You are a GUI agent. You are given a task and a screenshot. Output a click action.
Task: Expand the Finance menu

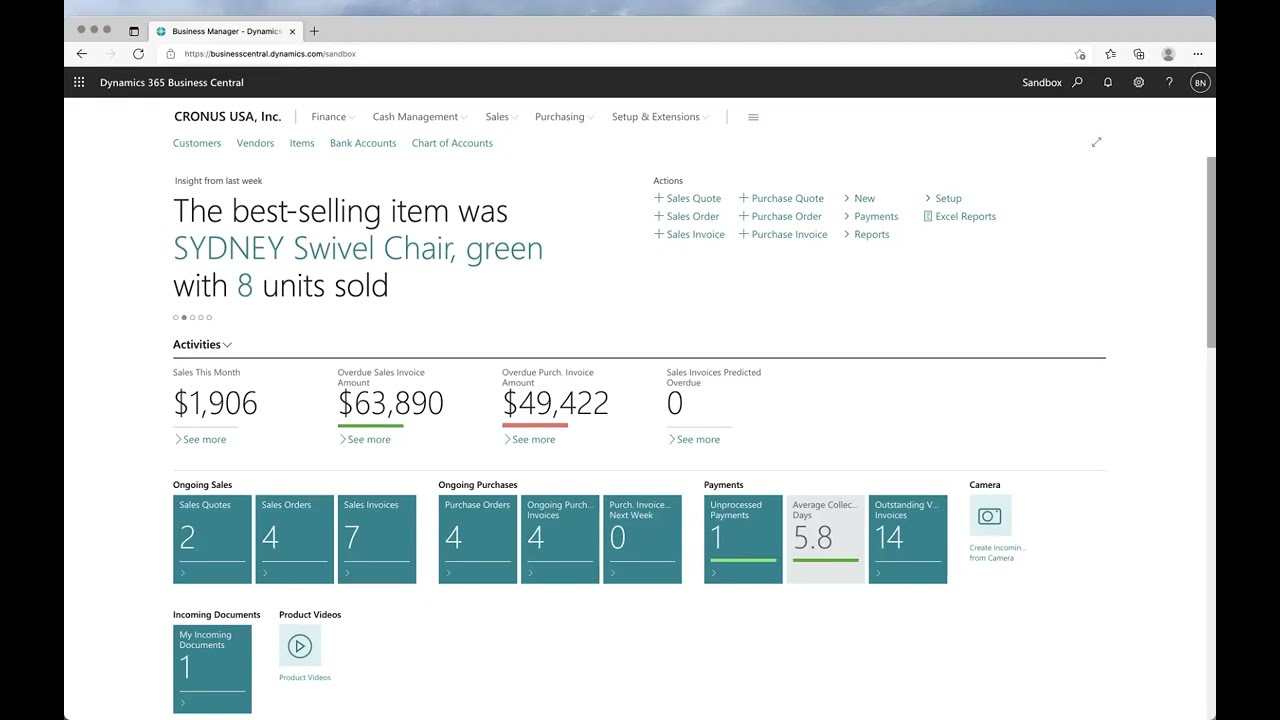(333, 117)
